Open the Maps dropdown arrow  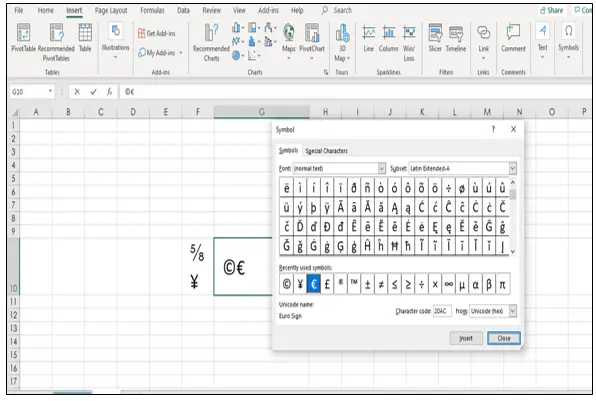click(288, 58)
